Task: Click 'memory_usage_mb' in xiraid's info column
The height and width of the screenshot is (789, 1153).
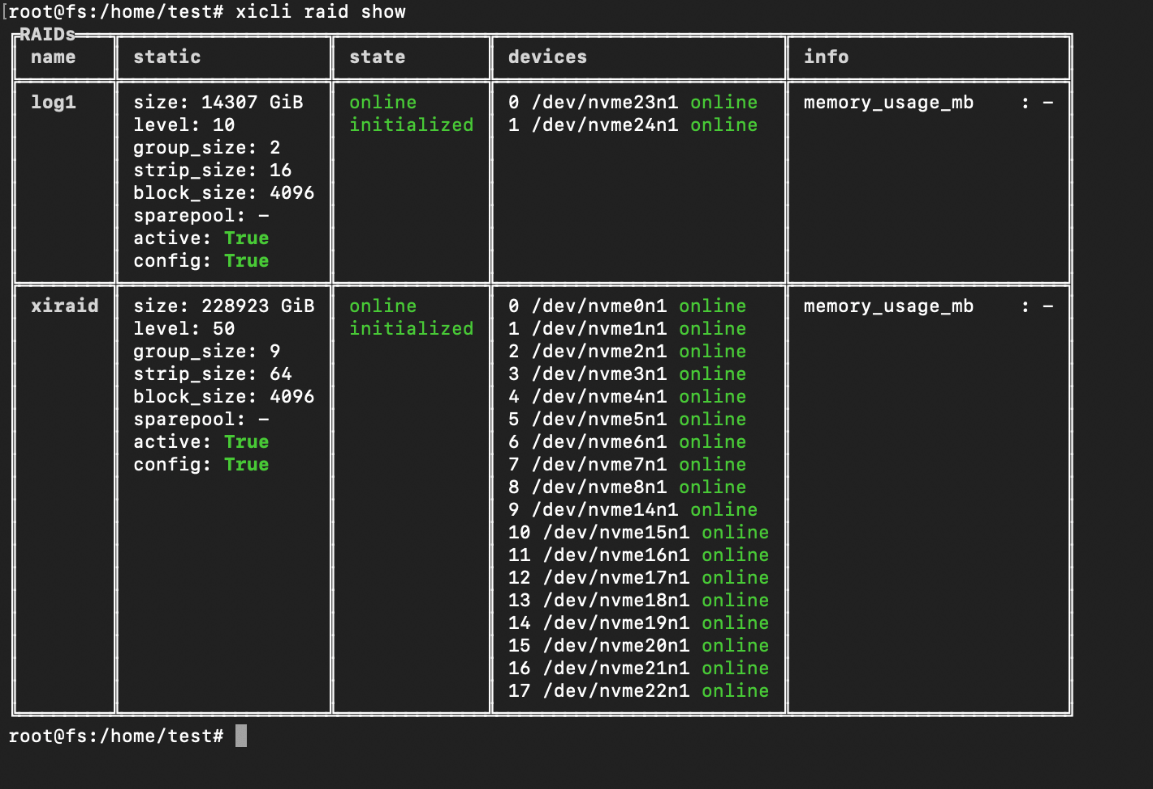Action: pos(888,305)
